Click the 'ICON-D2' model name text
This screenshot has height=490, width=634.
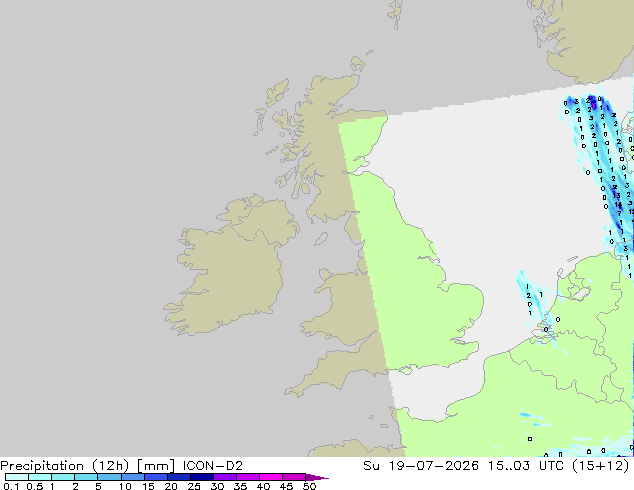tap(213, 466)
